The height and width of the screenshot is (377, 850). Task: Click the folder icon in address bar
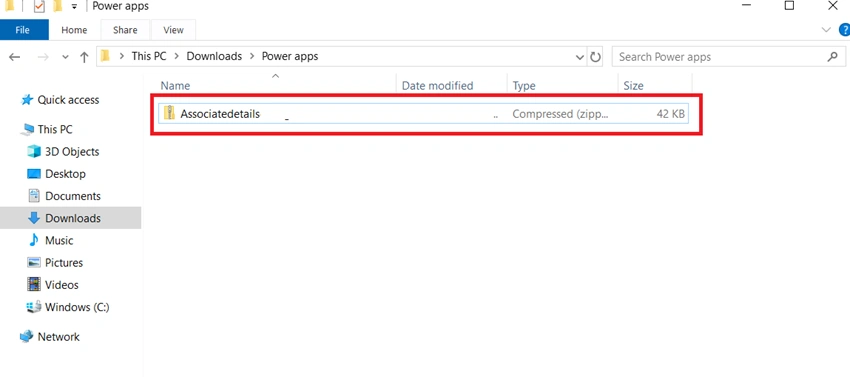coord(106,56)
